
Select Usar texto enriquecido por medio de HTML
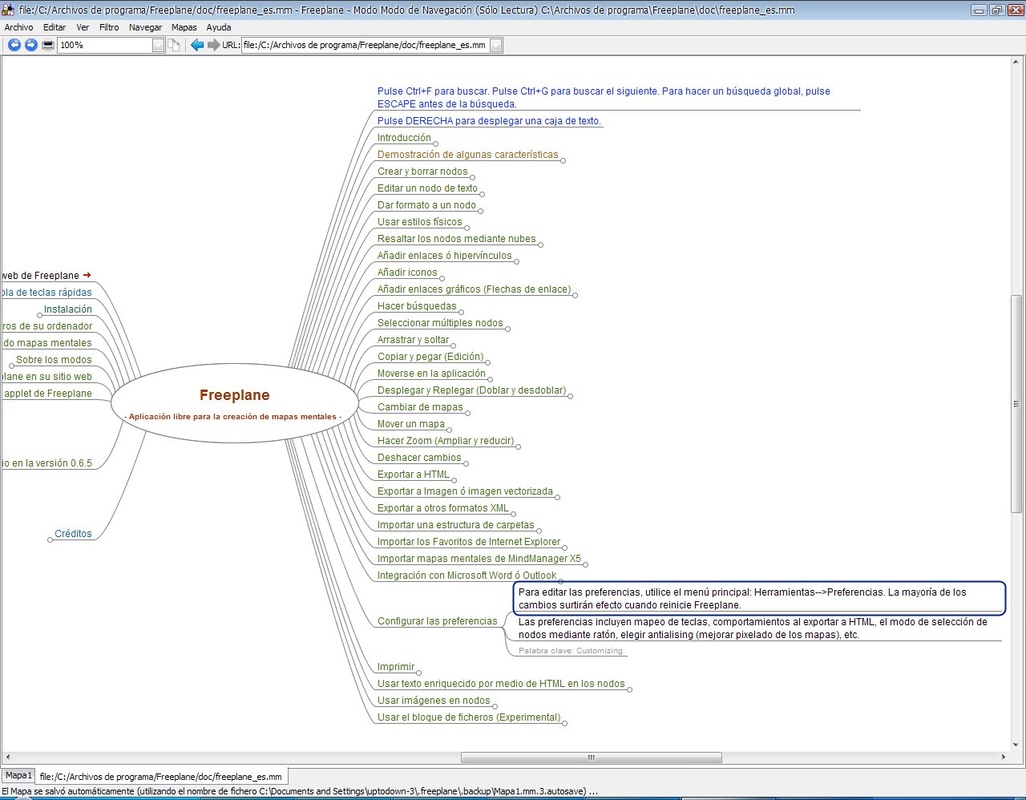(x=501, y=684)
